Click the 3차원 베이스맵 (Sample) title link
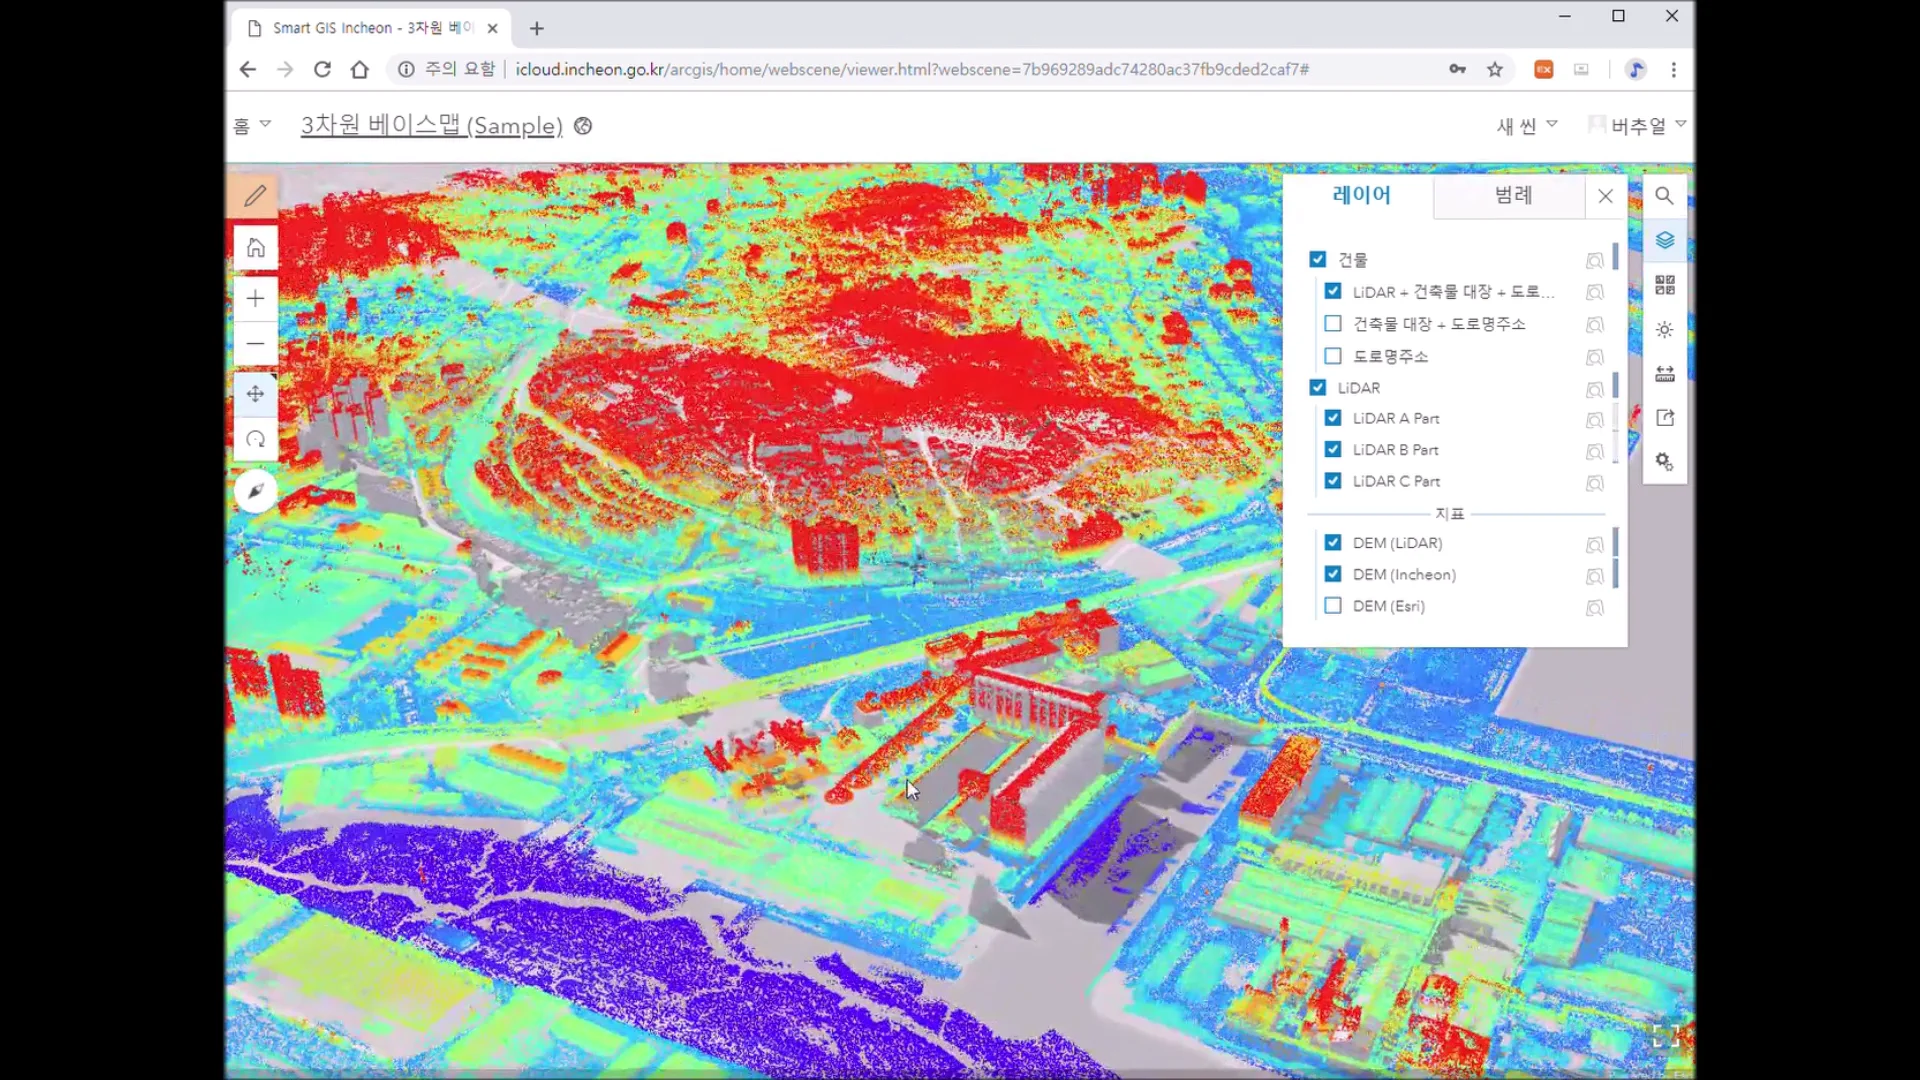The width and height of the screenshot is (1920, 1080). pyautogui.click(x=430, y=126)
